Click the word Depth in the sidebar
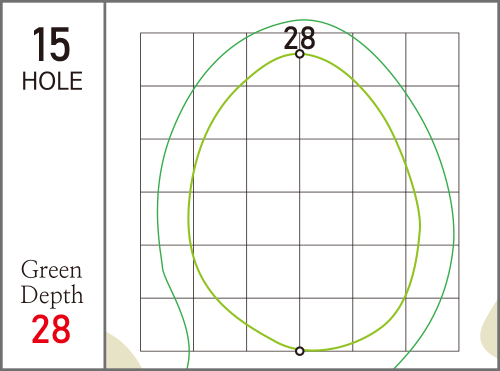The width and height of the screenshot is (500, 371). coord(52,295)
